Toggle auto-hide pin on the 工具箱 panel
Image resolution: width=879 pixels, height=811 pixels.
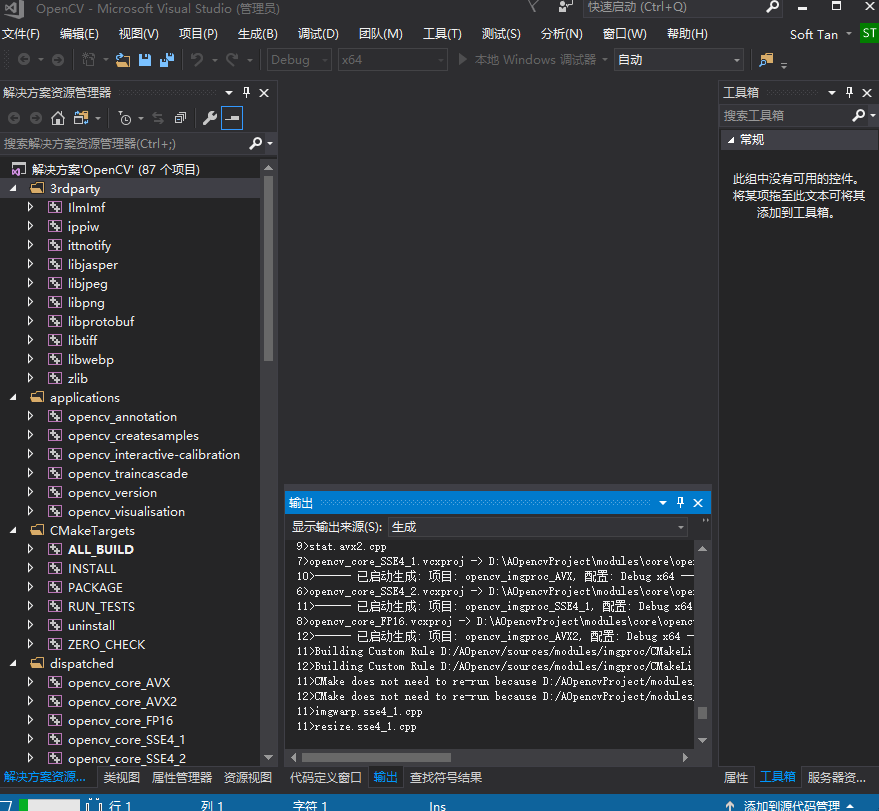pyautogui.click(x=849, y=92)
